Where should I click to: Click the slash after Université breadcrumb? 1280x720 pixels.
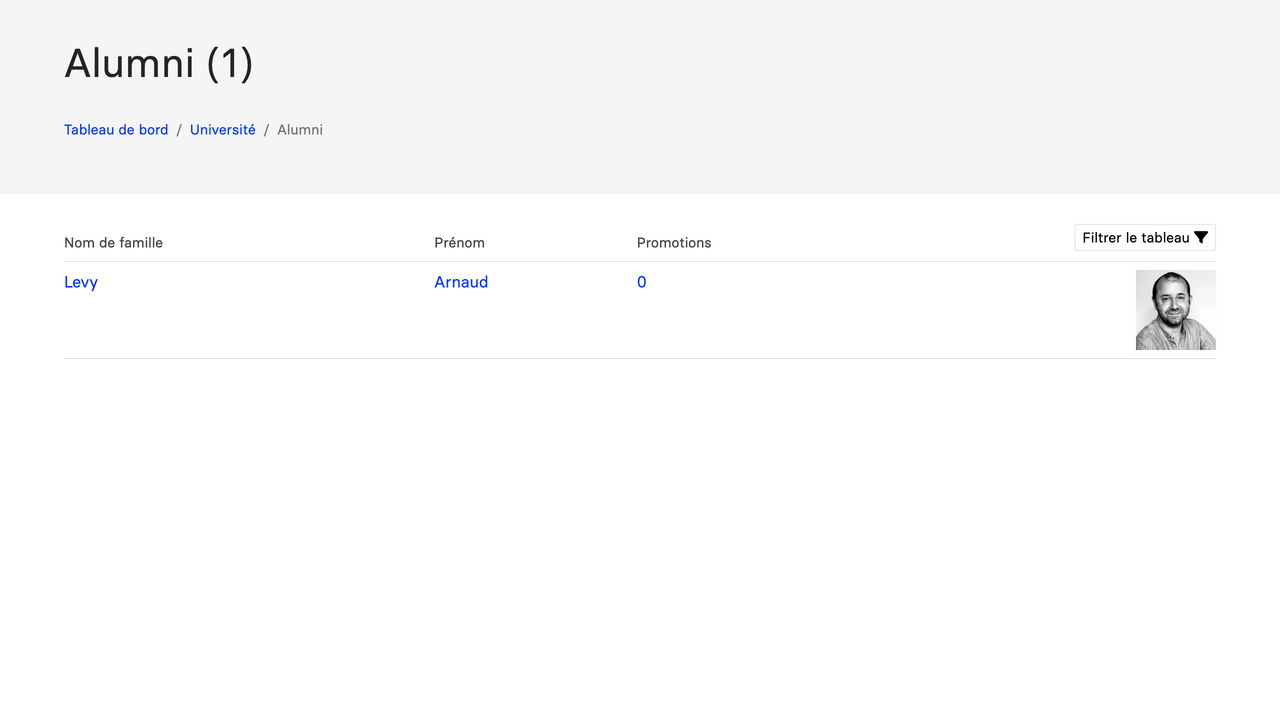(x=267, y=130)
